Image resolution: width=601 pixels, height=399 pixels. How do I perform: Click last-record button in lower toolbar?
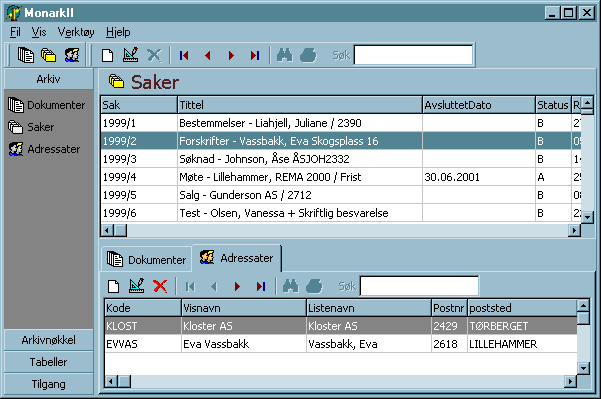click(261, 286)
